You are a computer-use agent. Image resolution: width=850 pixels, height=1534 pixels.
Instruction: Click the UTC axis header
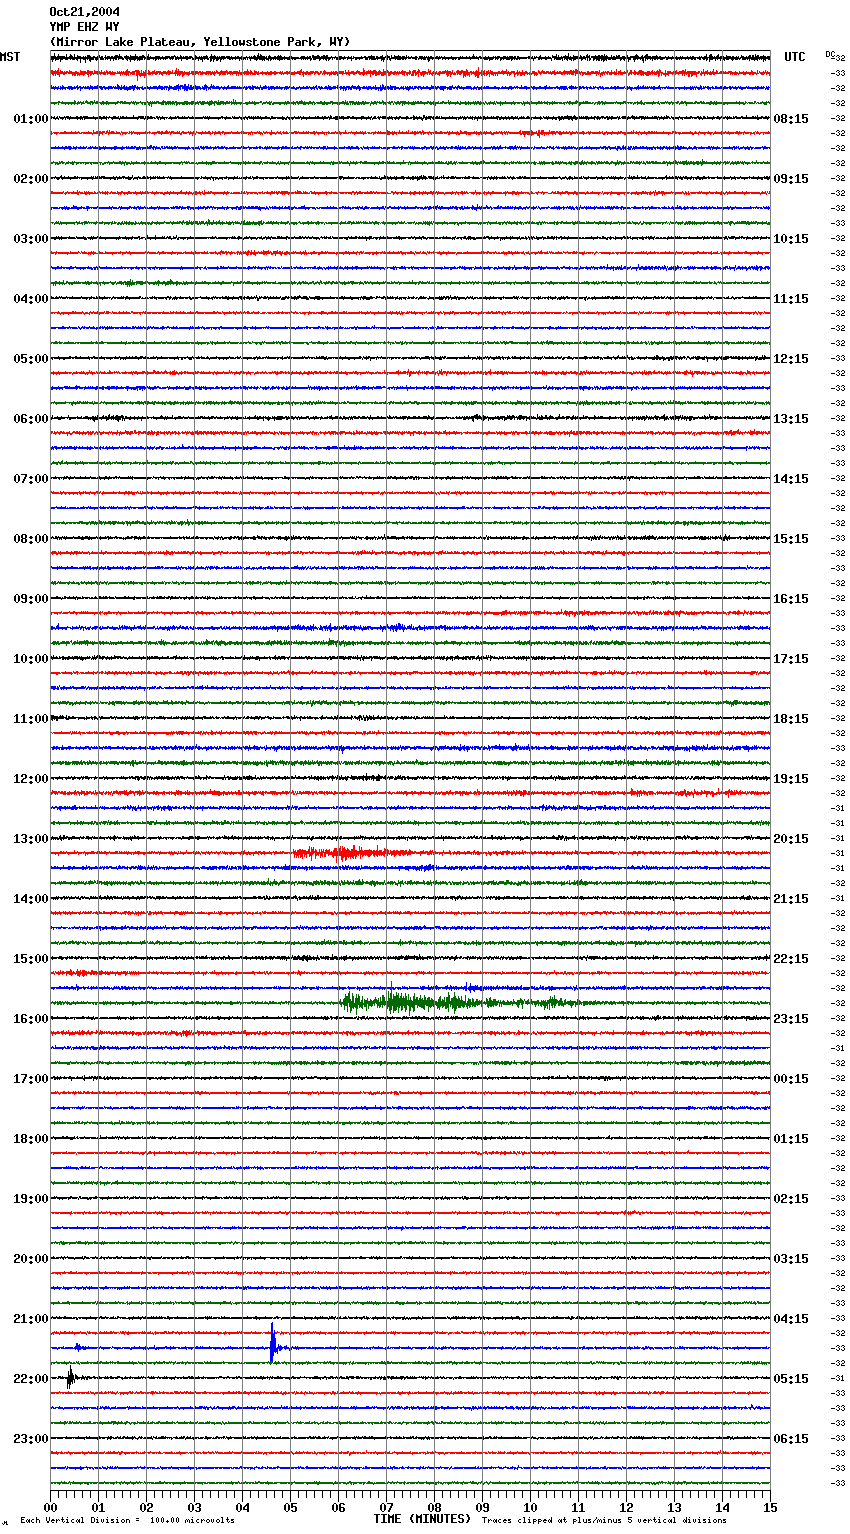pos(795,57)
